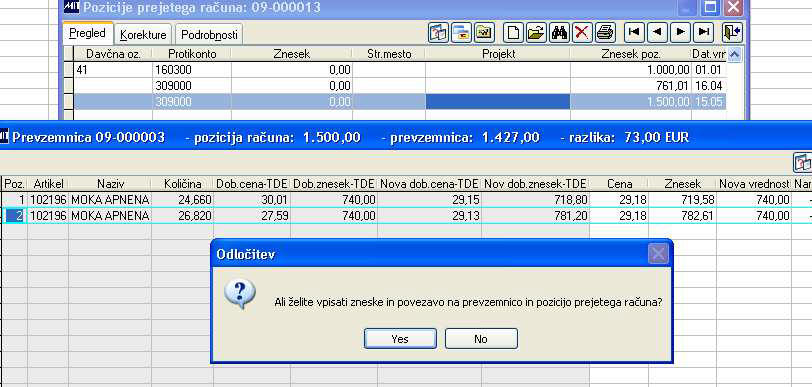The height and width of the screenshot is (387, 812).
Task: Click the help windows toolbar icon
Action: pyautogui.click(x=438, y=33)
